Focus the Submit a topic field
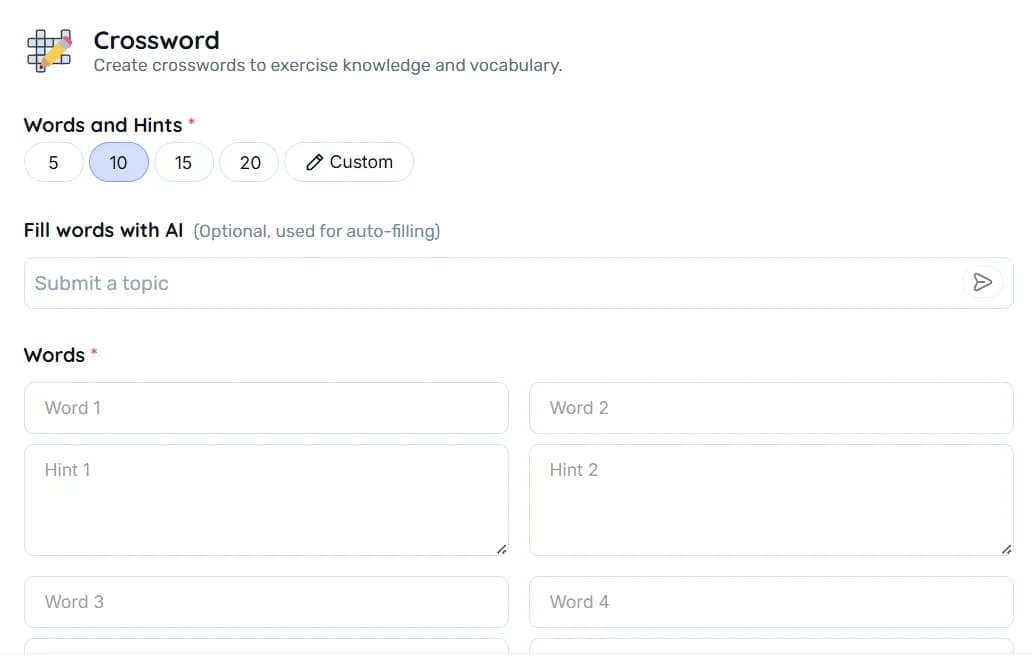This screenshot has height=657, width=1032. click(490, 283)
